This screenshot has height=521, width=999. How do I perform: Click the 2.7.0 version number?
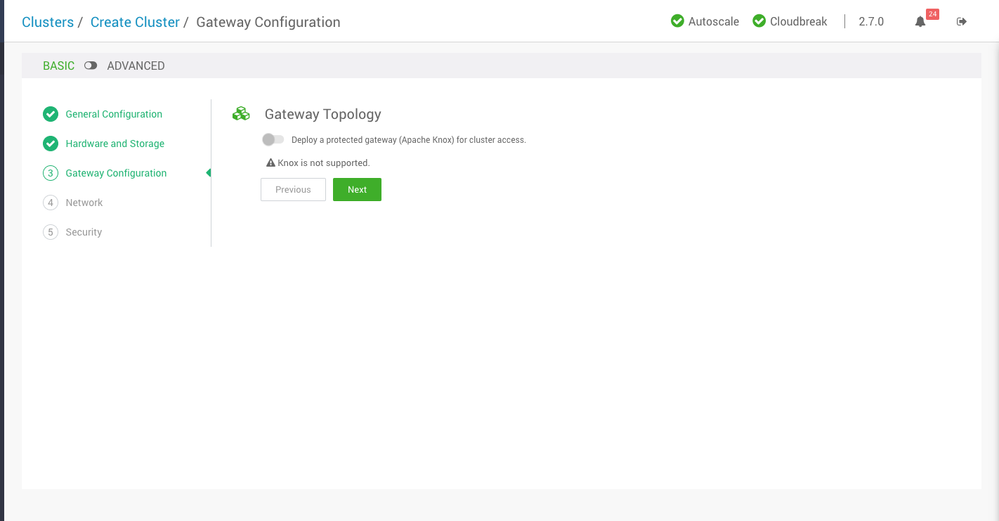[x=871, y=22]
